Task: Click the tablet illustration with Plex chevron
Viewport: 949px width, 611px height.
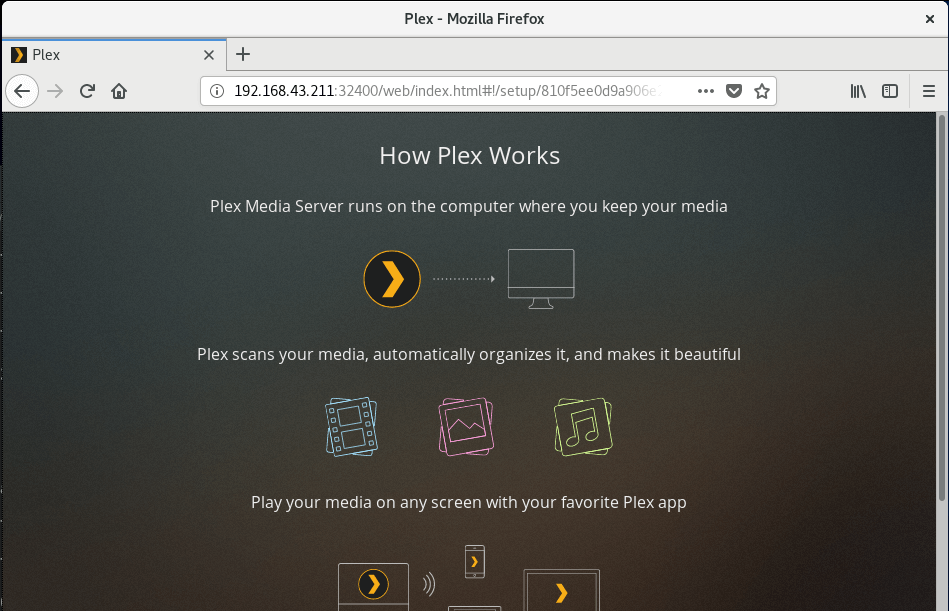Action: [562, 590]
